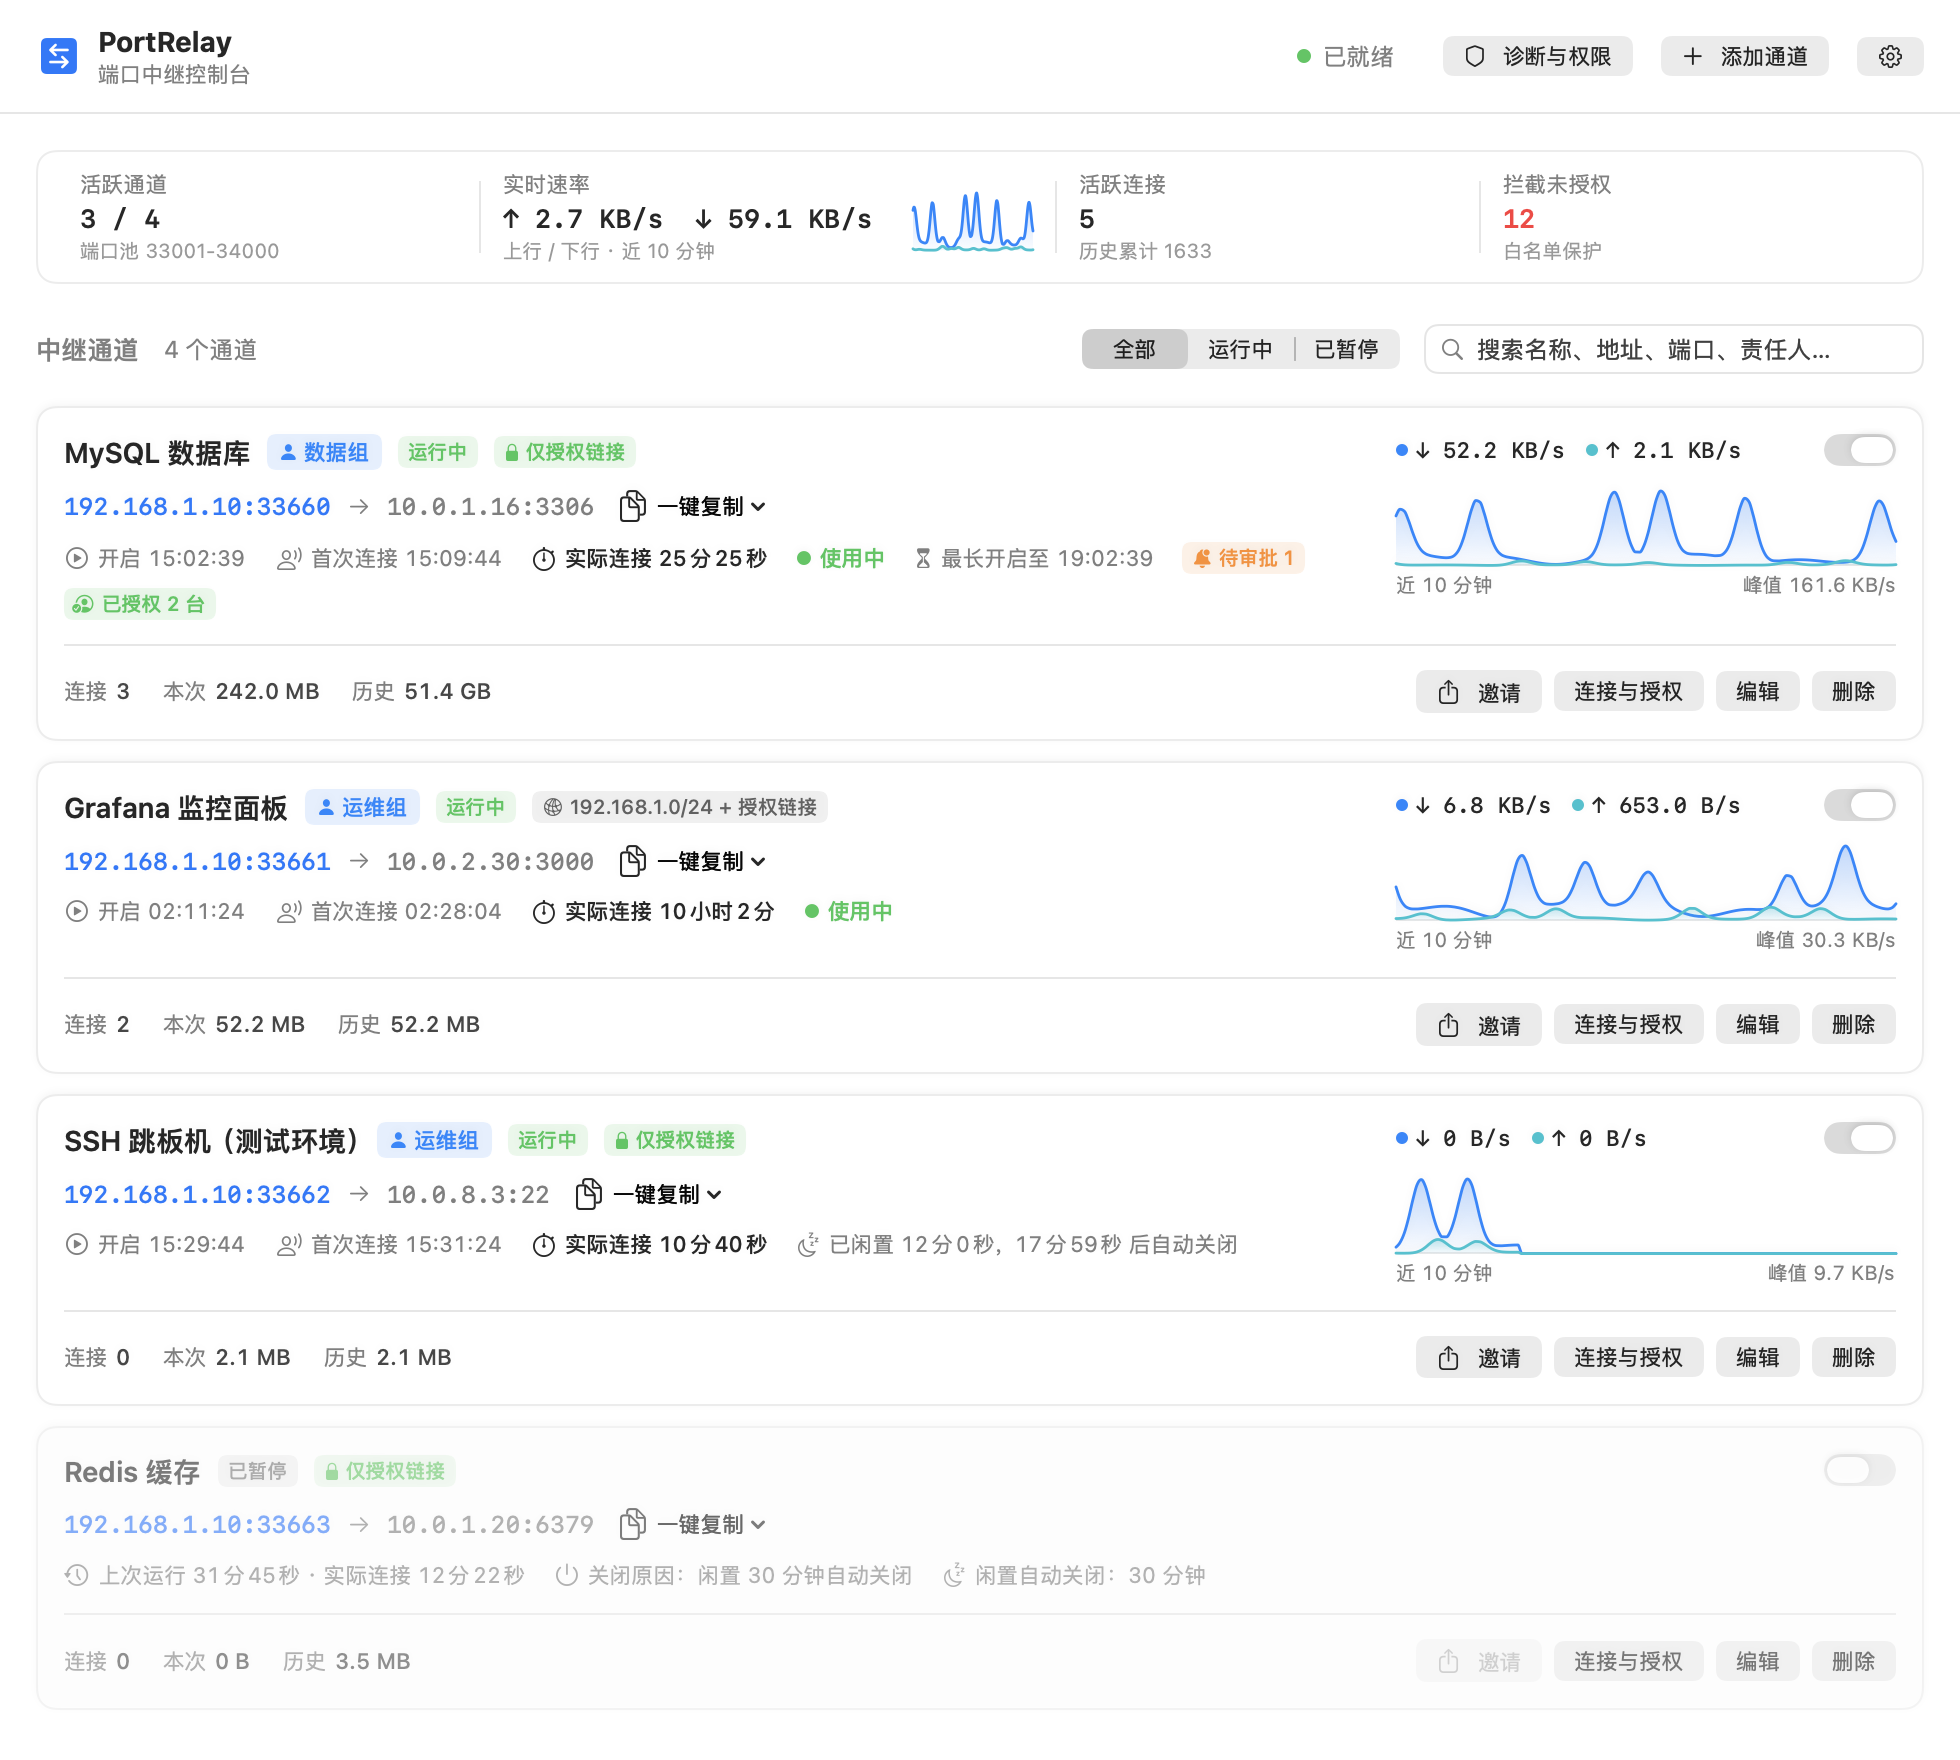Click the 待审批 1 pending badge
The width and height of the screenshot is (1960, 1760).
[1243, 558]
